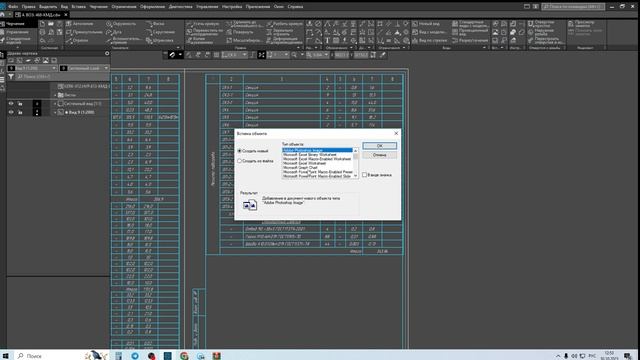This screenshot has width=640, height=360.
Task: Toggle visibility eye of Вид 9 (1:200)
Action: tap(11, 112)
